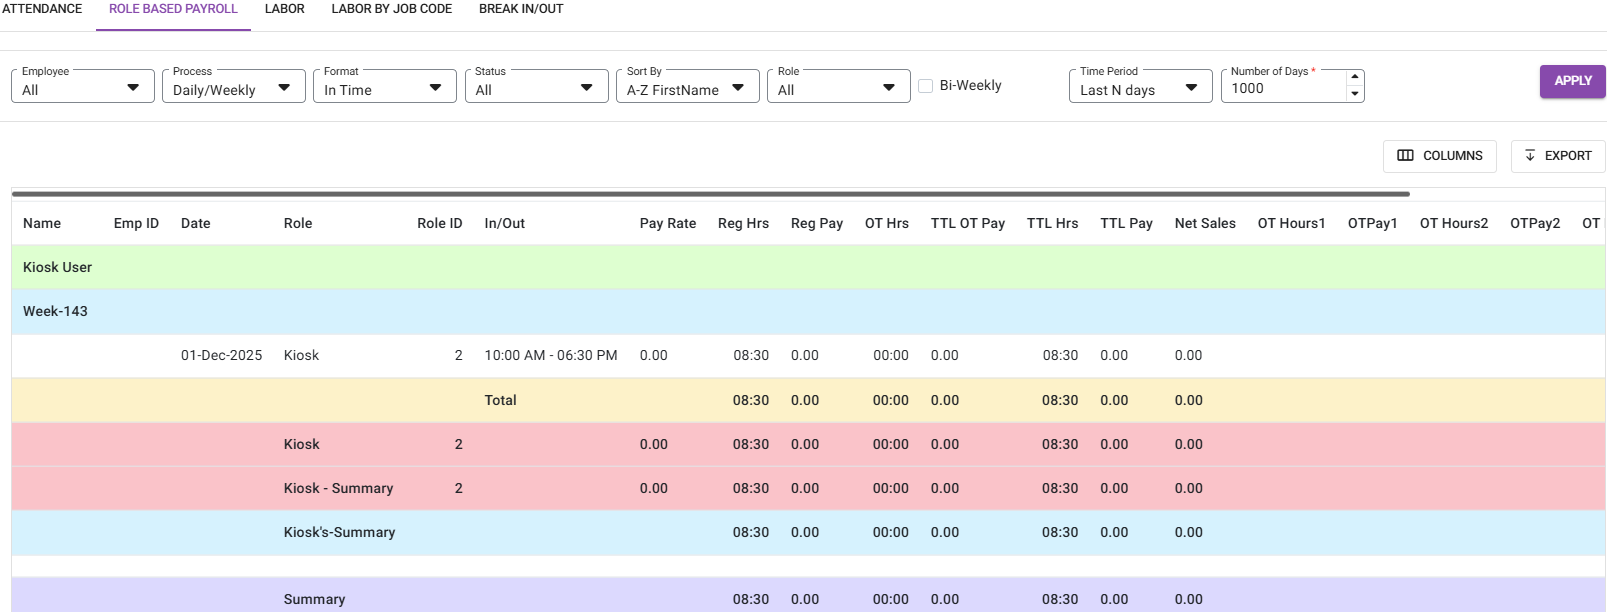Switch to the Attendance tab
The width and height of the screenshot is (1607, 612).
42,9
